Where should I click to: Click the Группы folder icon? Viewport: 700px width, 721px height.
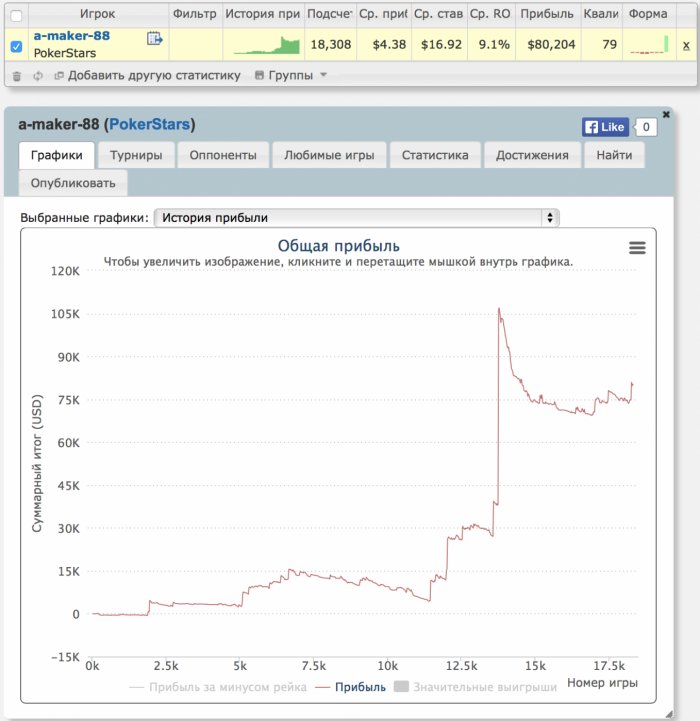tap(259, 75)
